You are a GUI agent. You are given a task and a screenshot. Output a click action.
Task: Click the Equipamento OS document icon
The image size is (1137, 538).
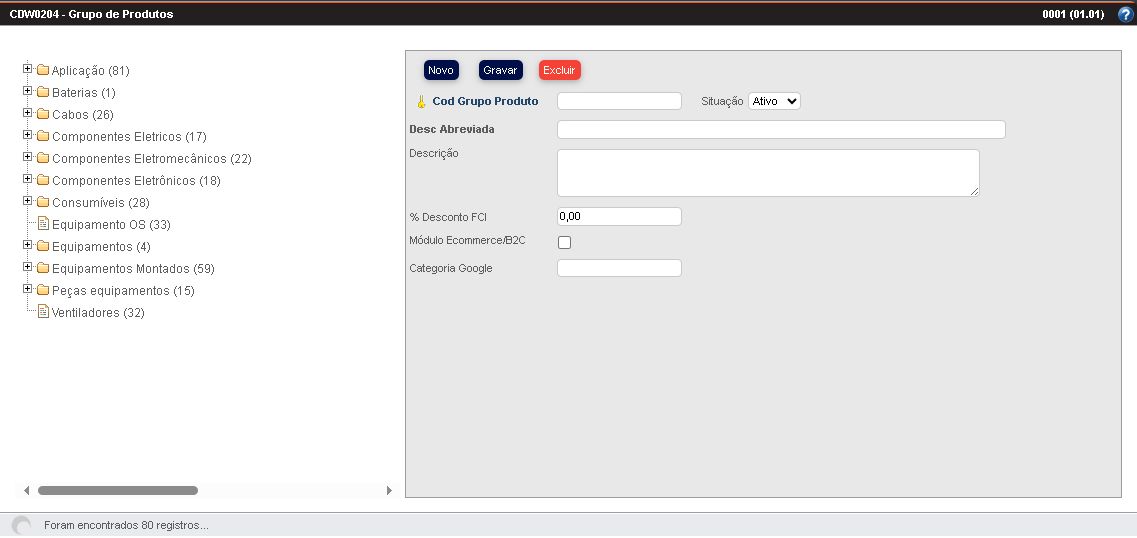(x=43, y=224)
